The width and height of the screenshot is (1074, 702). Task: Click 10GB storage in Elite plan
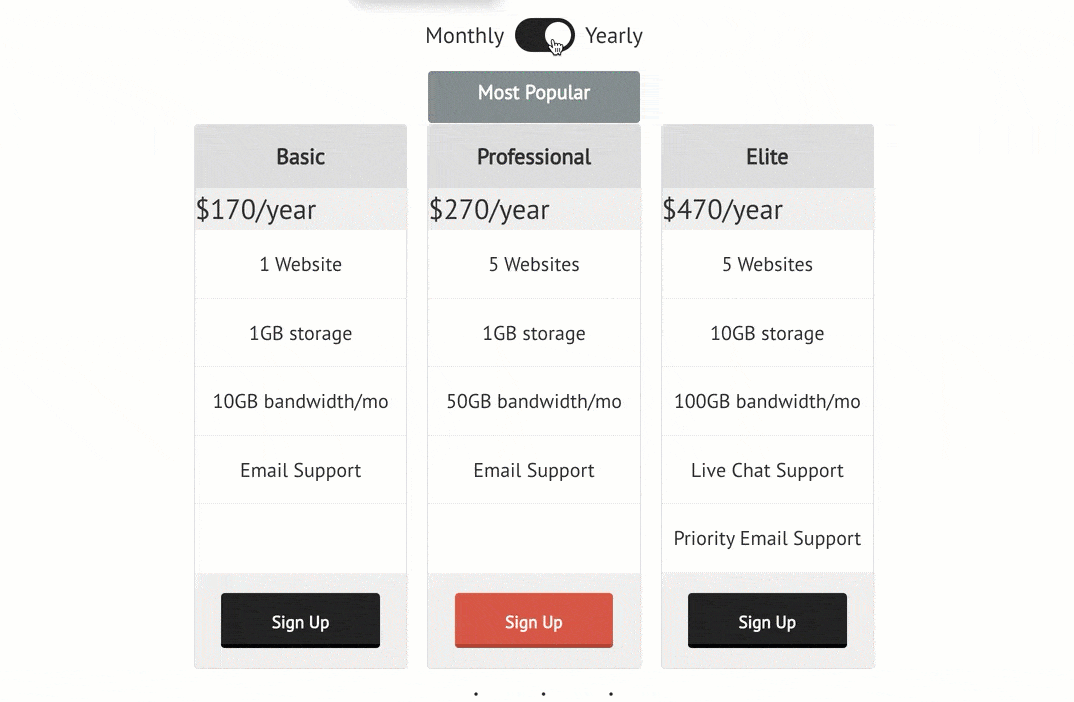(x=767, y=334)
